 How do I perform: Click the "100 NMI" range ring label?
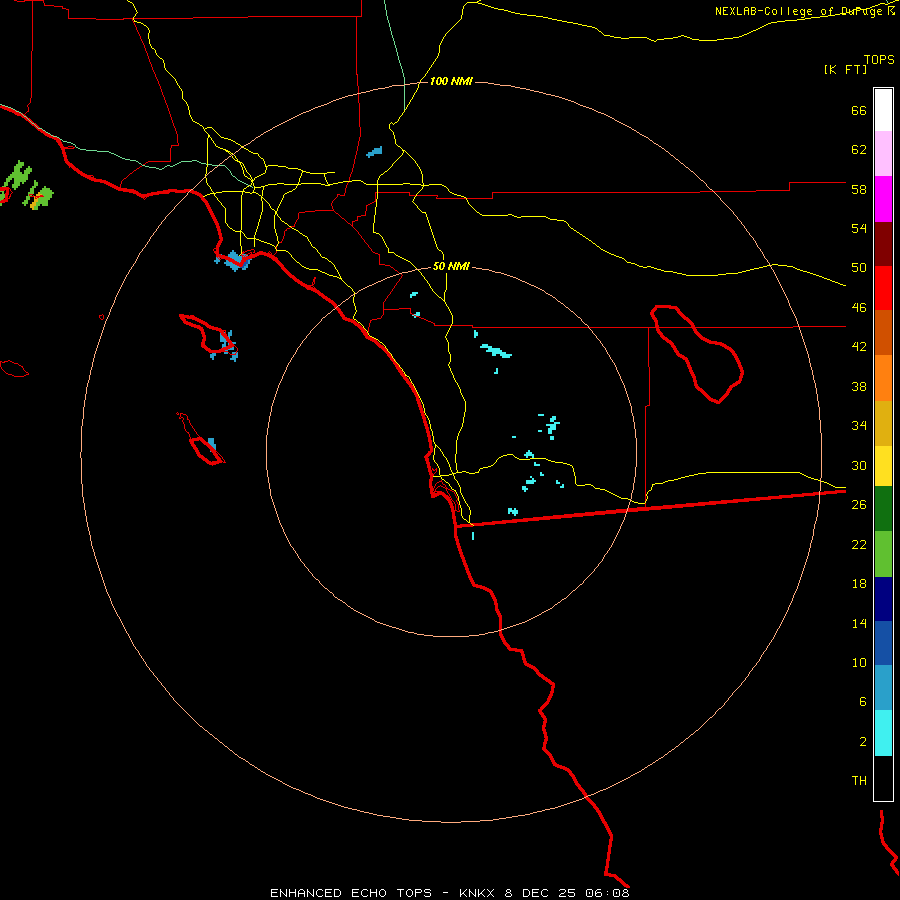[x=451, y=82]
